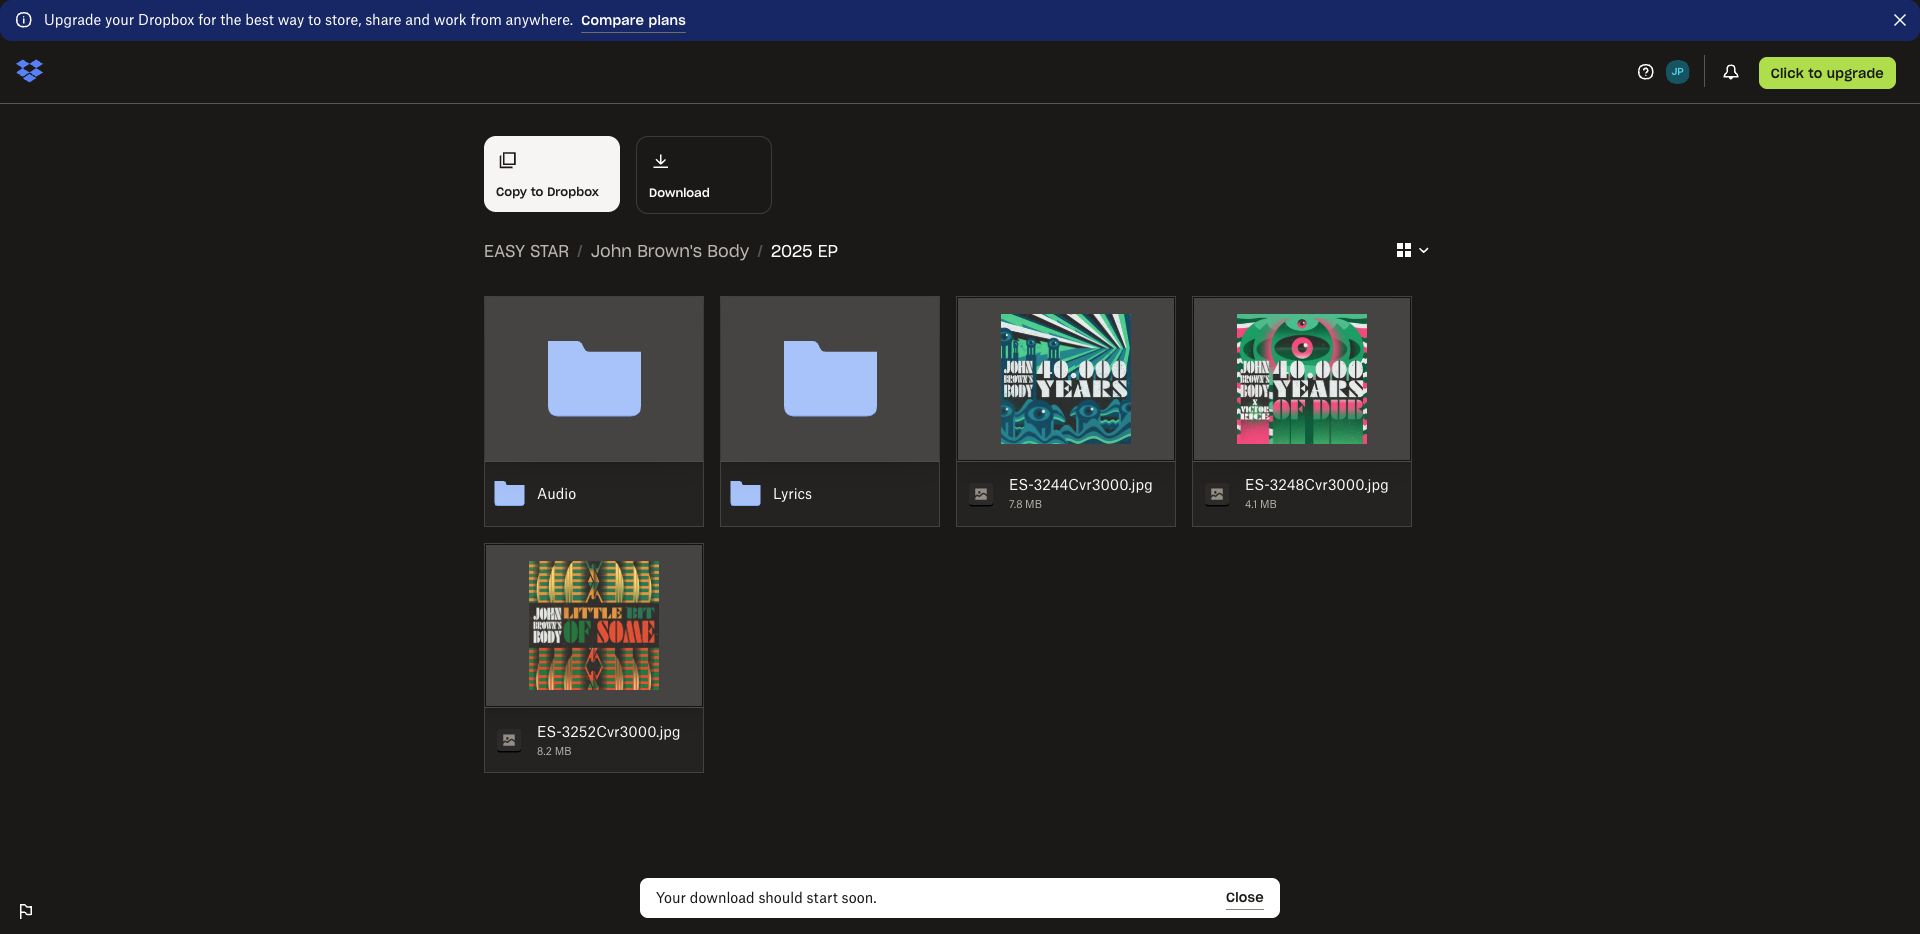Go to John Brown's Body breadcrumb
This screenshot has width=1920, height=934.
pos(669,251)
